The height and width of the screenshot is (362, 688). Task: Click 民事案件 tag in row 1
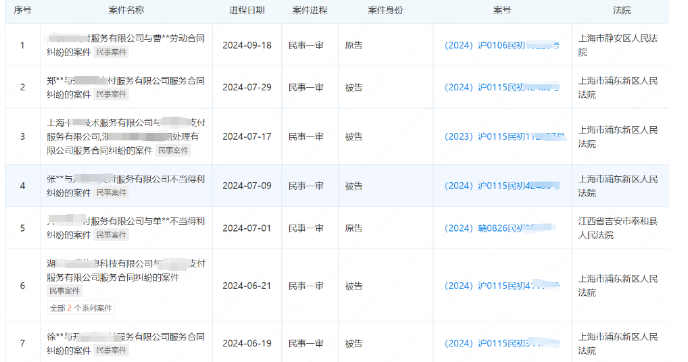[111, 52]
